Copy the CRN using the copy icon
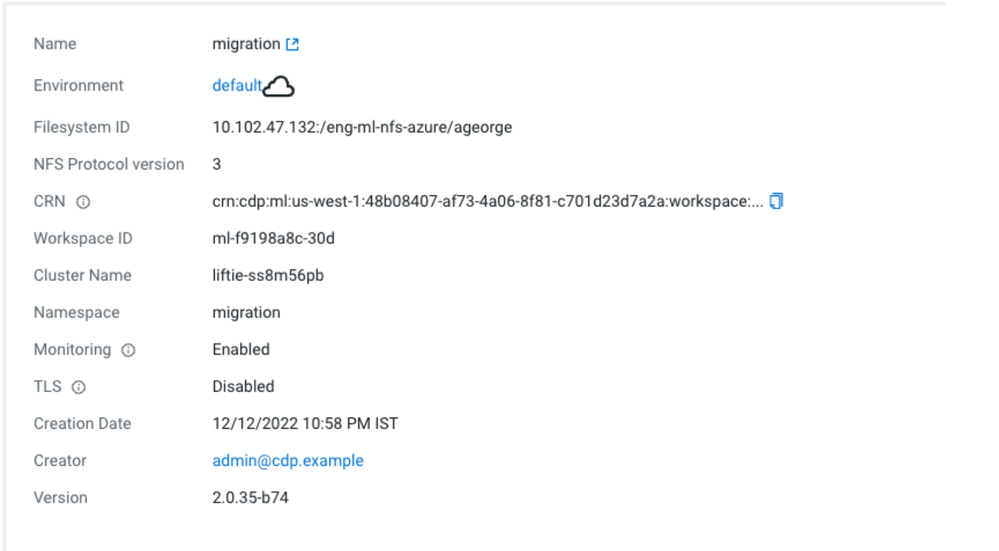The height and width of the screenshot is (551, 999). coord(776,201)
